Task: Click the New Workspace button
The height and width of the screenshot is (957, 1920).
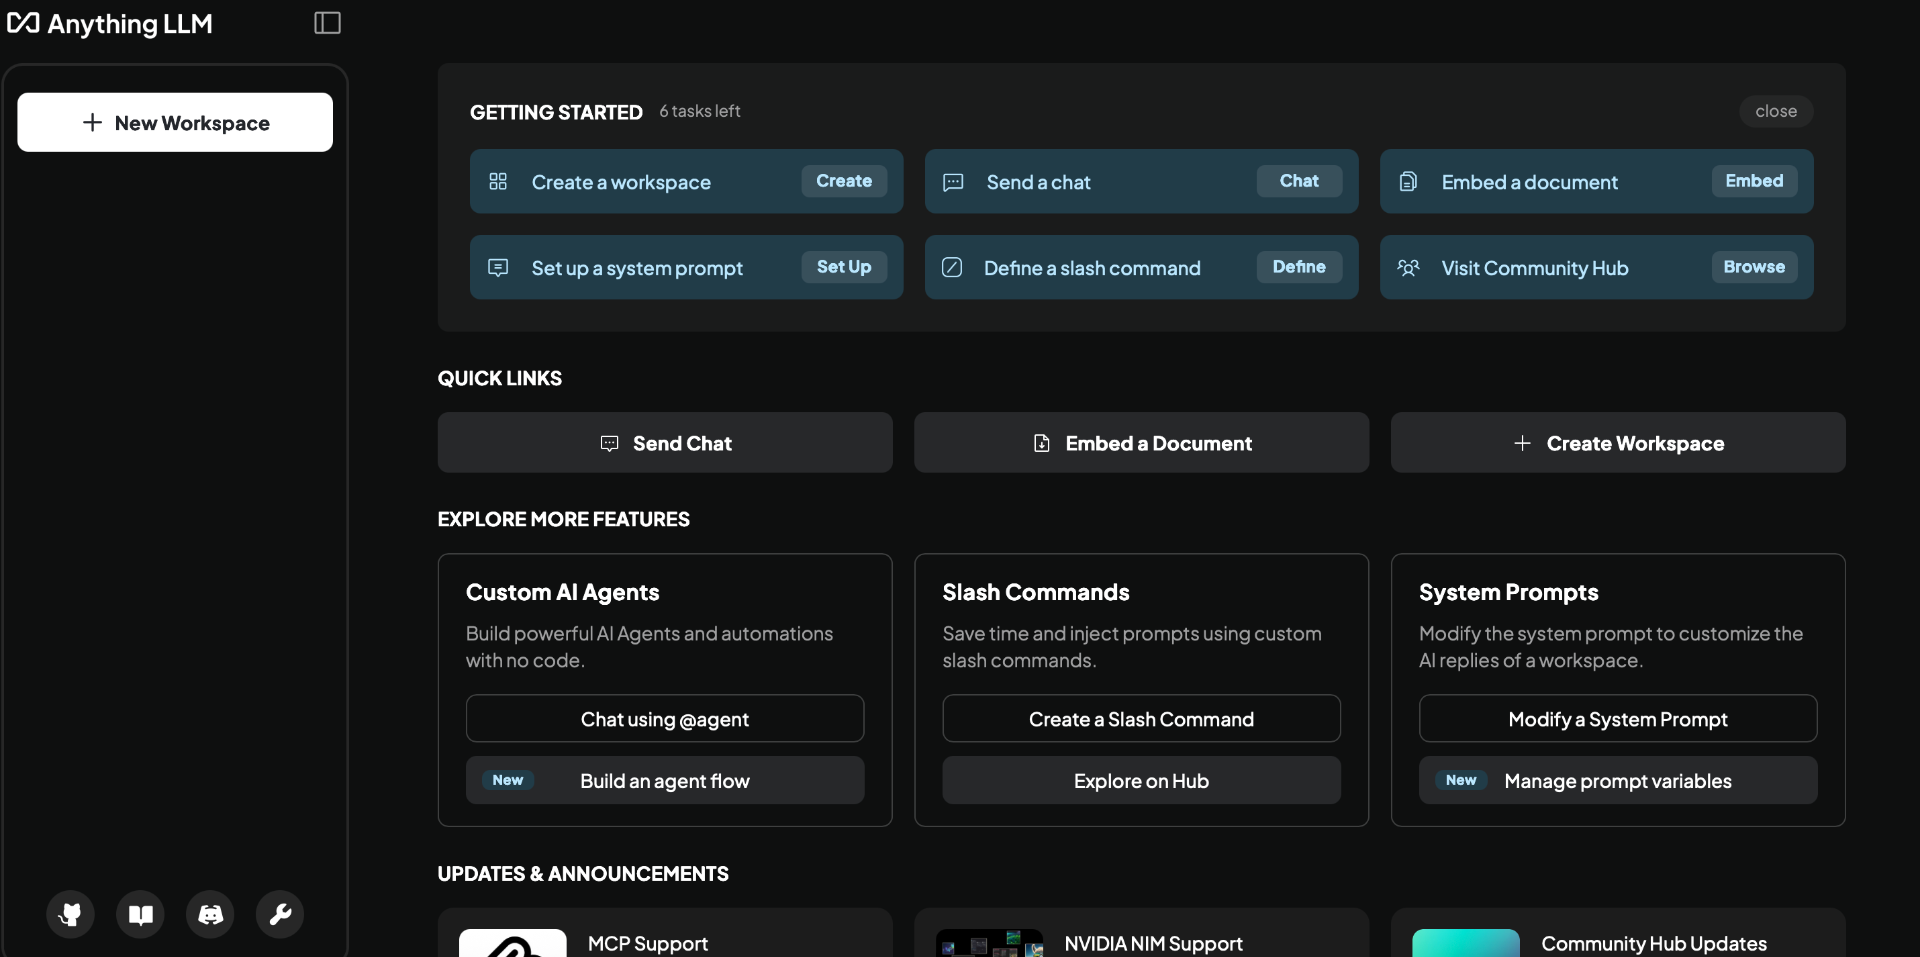Action: click(175, 122)
